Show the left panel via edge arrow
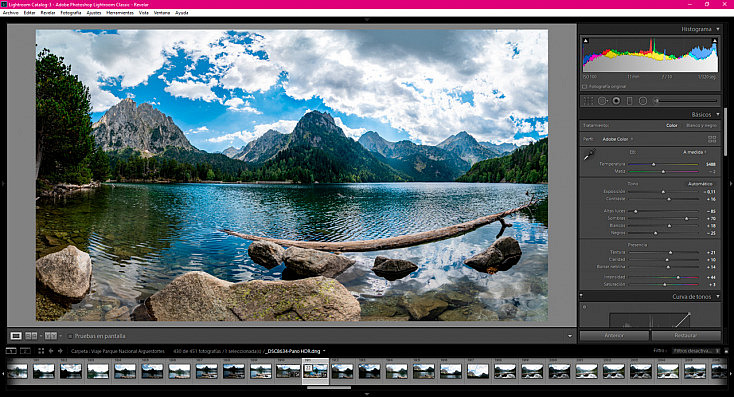The height and width of the screenshot is (397, 734). (x=3, y=184)
